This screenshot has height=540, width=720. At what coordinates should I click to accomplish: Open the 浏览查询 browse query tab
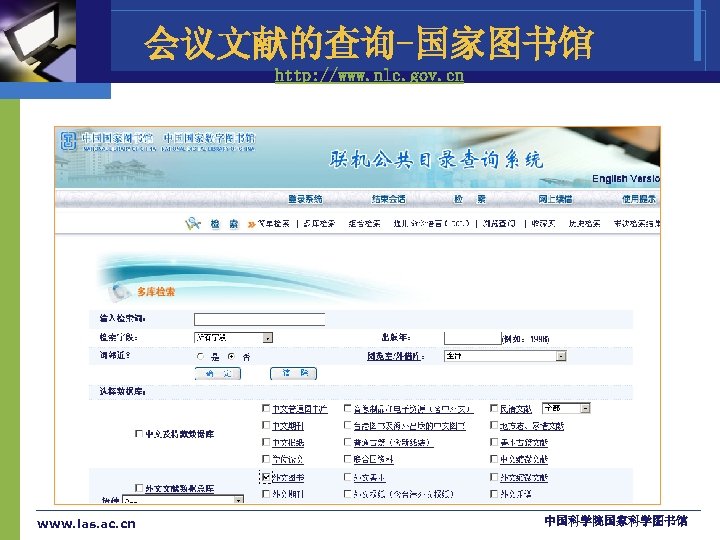pyautogui.click(x=499, y=224)
